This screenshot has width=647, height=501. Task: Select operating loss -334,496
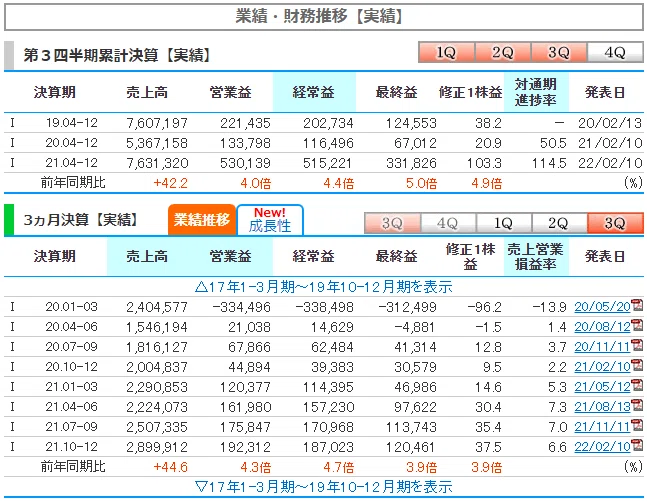click(x=241, y=307)
